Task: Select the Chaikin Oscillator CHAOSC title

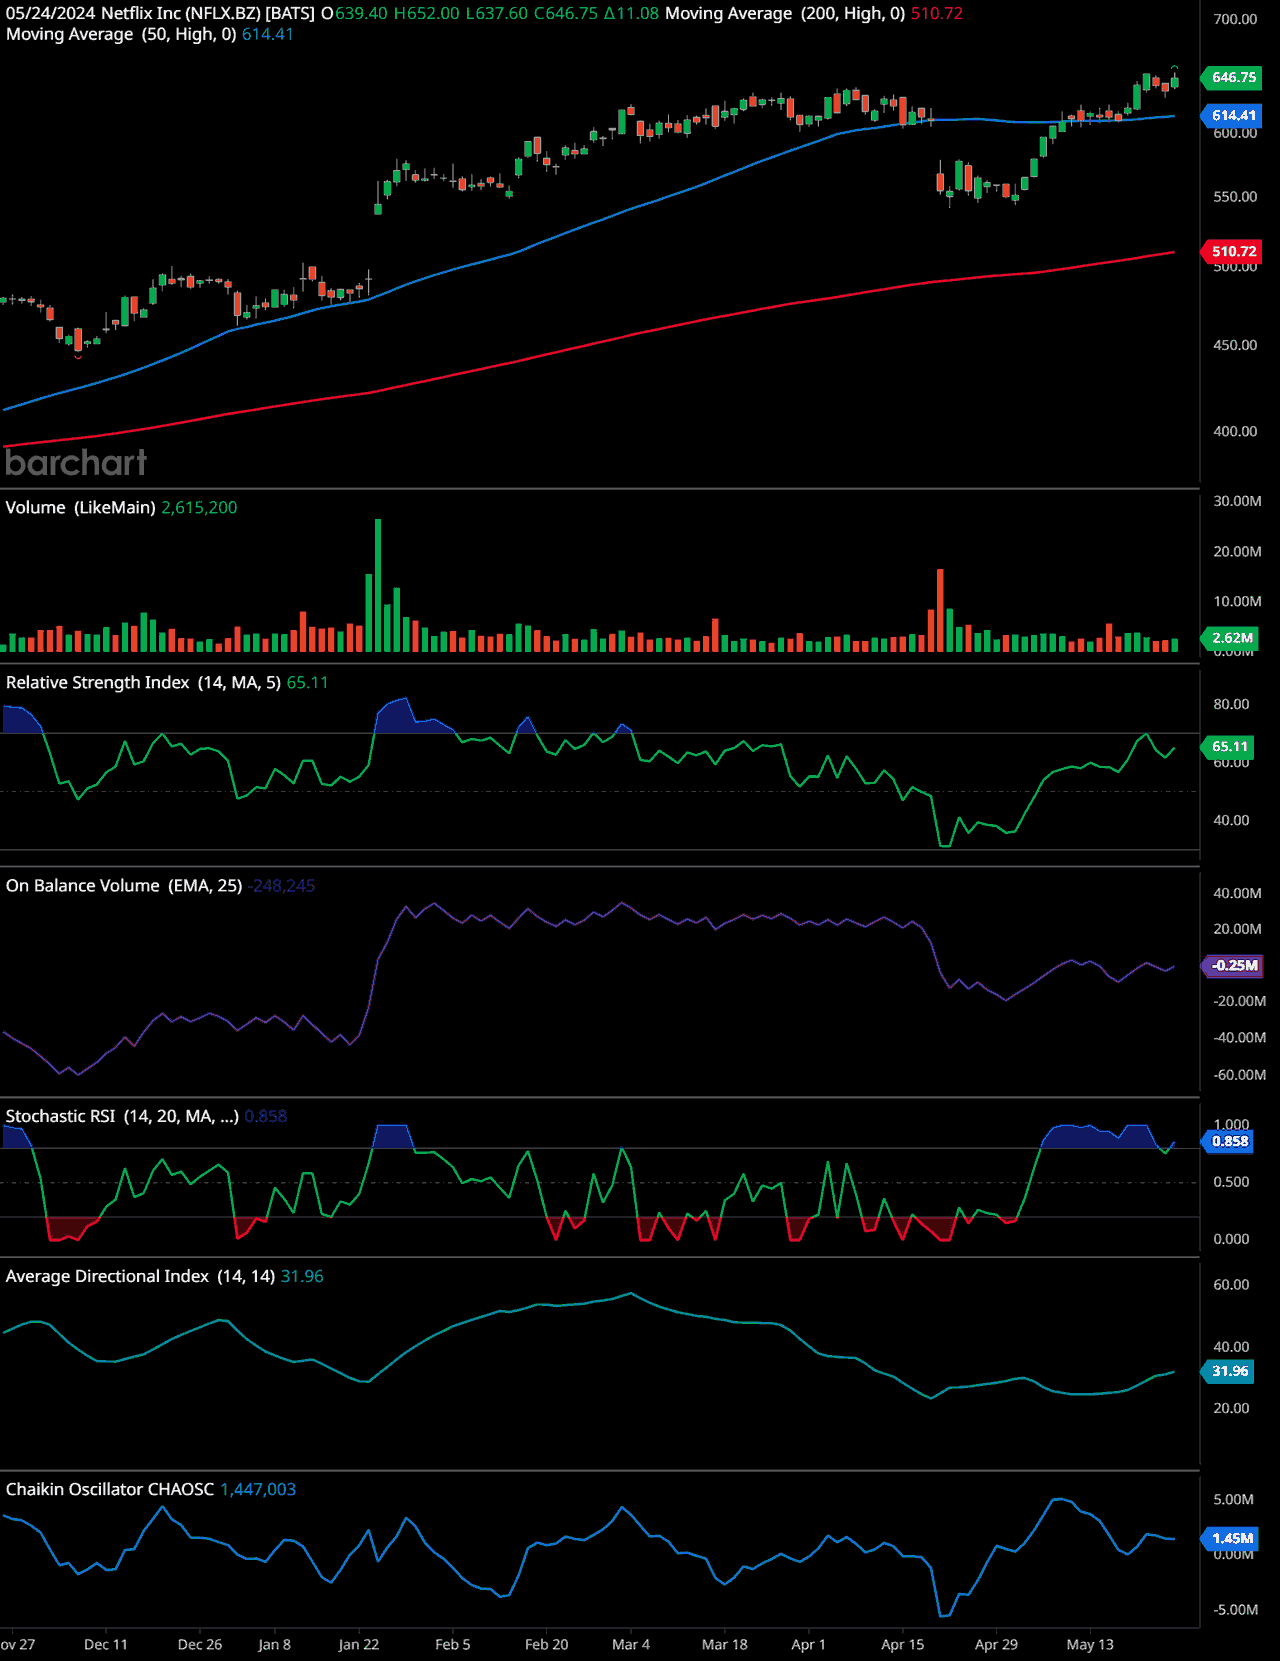Action: [110, 1489]
